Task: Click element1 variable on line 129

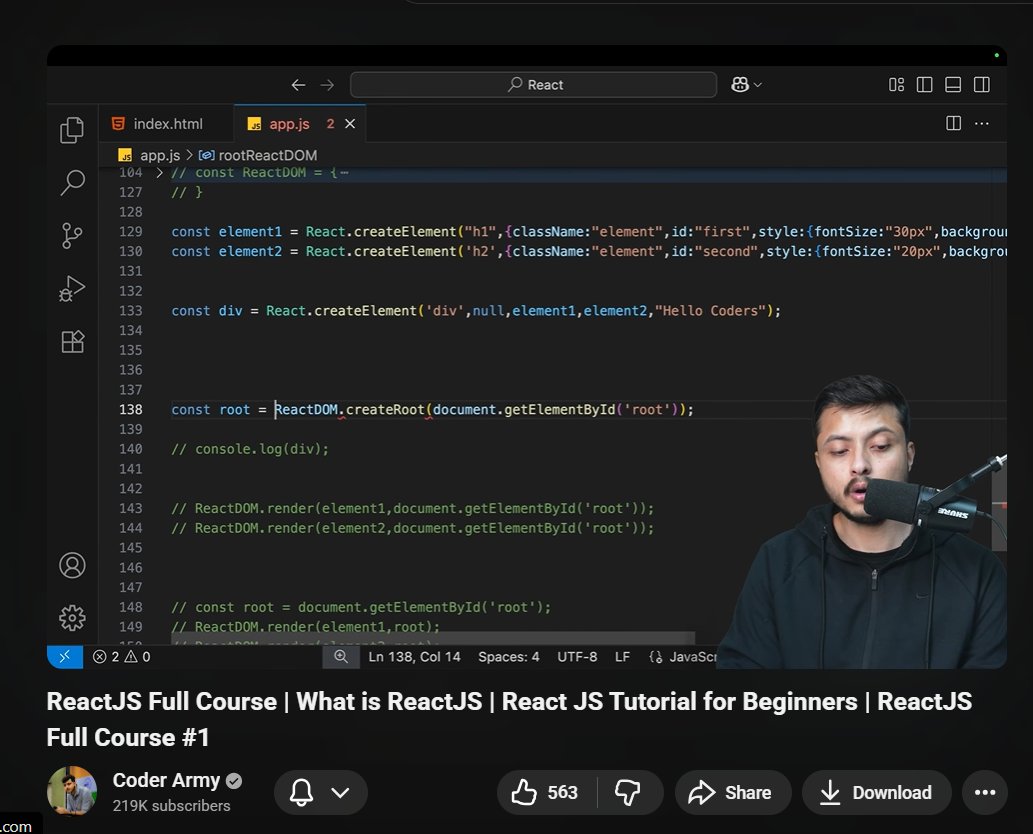Action: (250, 231)
